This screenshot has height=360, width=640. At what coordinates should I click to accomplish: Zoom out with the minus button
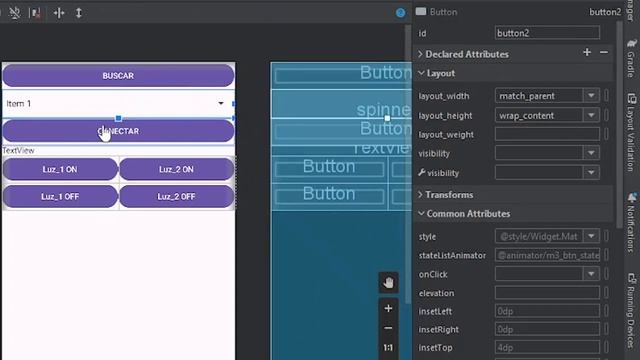388,328
